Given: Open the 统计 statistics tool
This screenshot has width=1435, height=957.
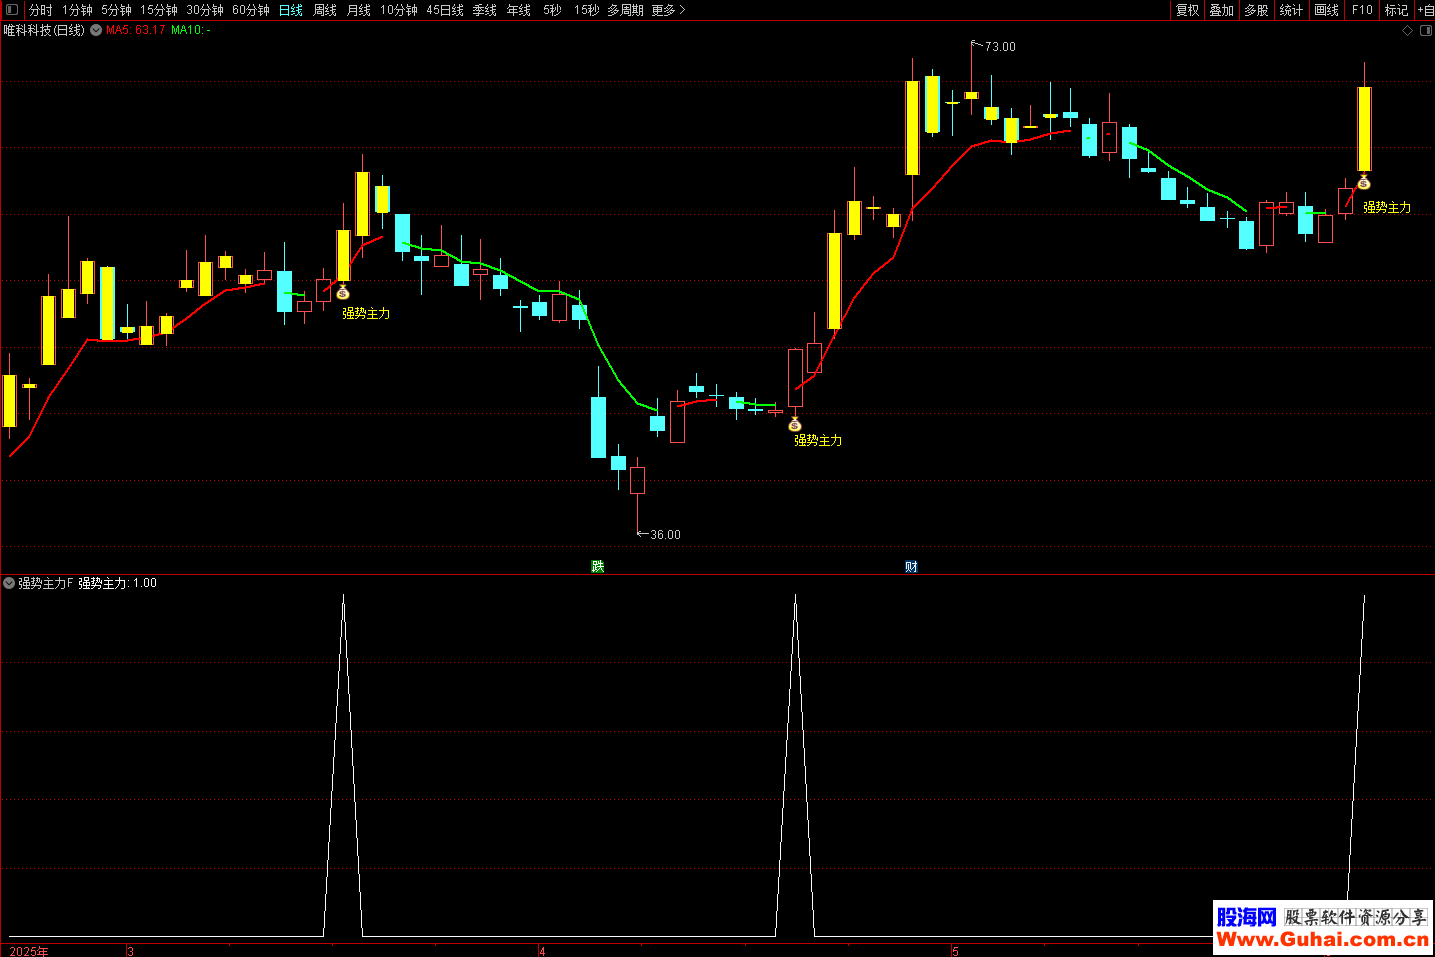Looking at the screenshot, I should 1291,10.
